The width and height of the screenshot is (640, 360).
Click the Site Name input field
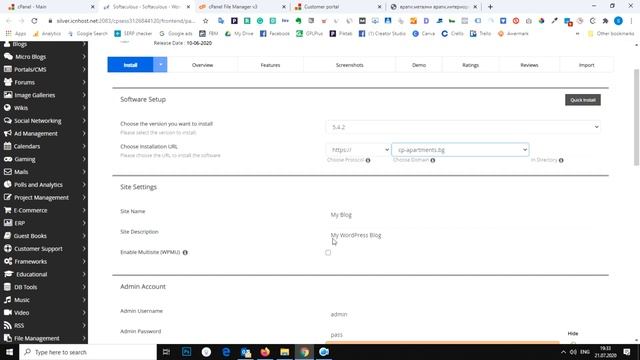[463, 215]
